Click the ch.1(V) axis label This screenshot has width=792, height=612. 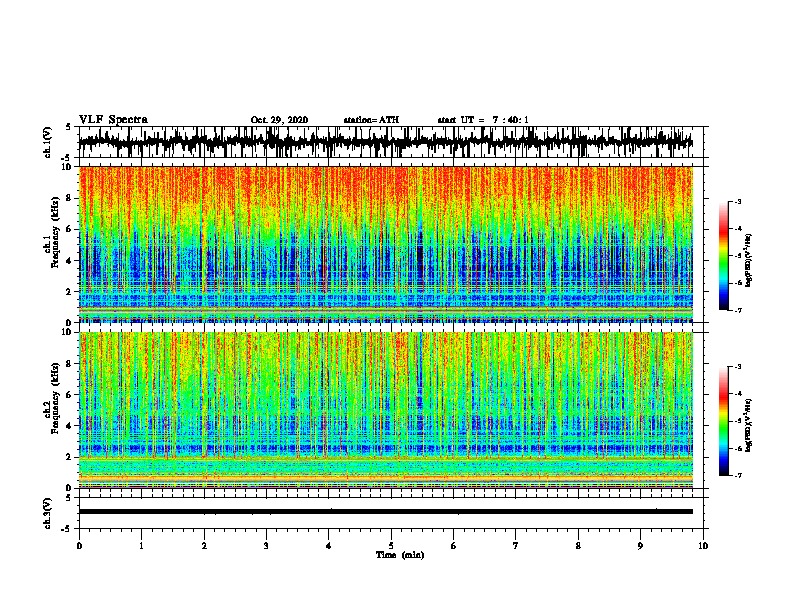coord(48,142)
